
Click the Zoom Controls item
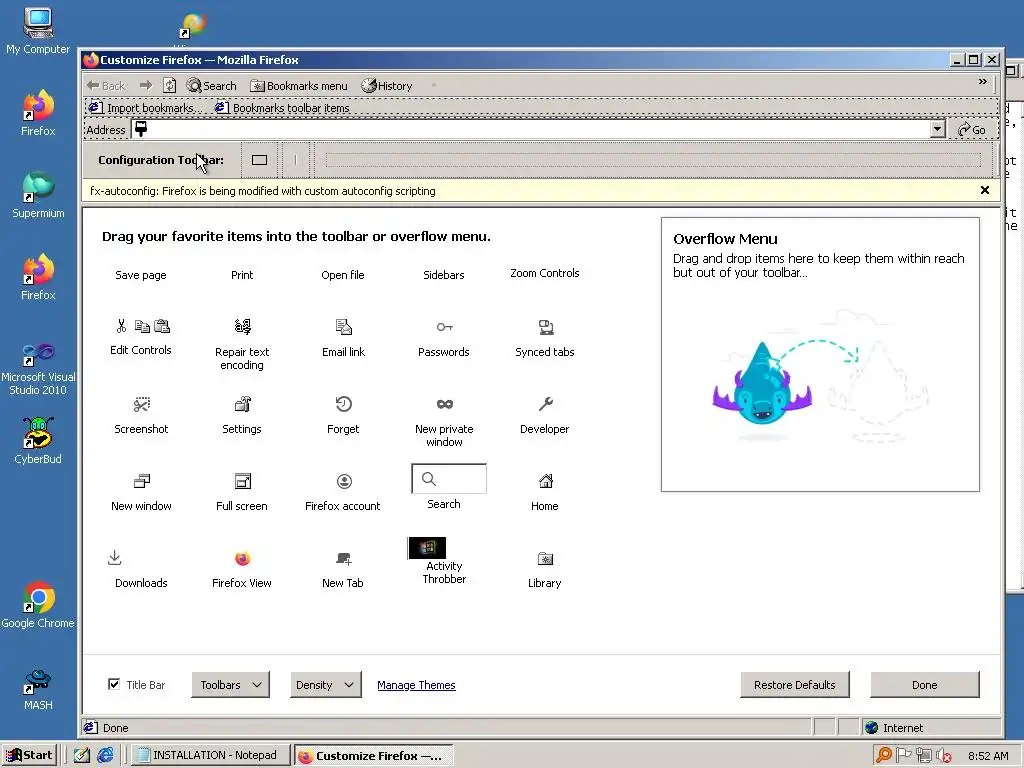click(545, 273)
